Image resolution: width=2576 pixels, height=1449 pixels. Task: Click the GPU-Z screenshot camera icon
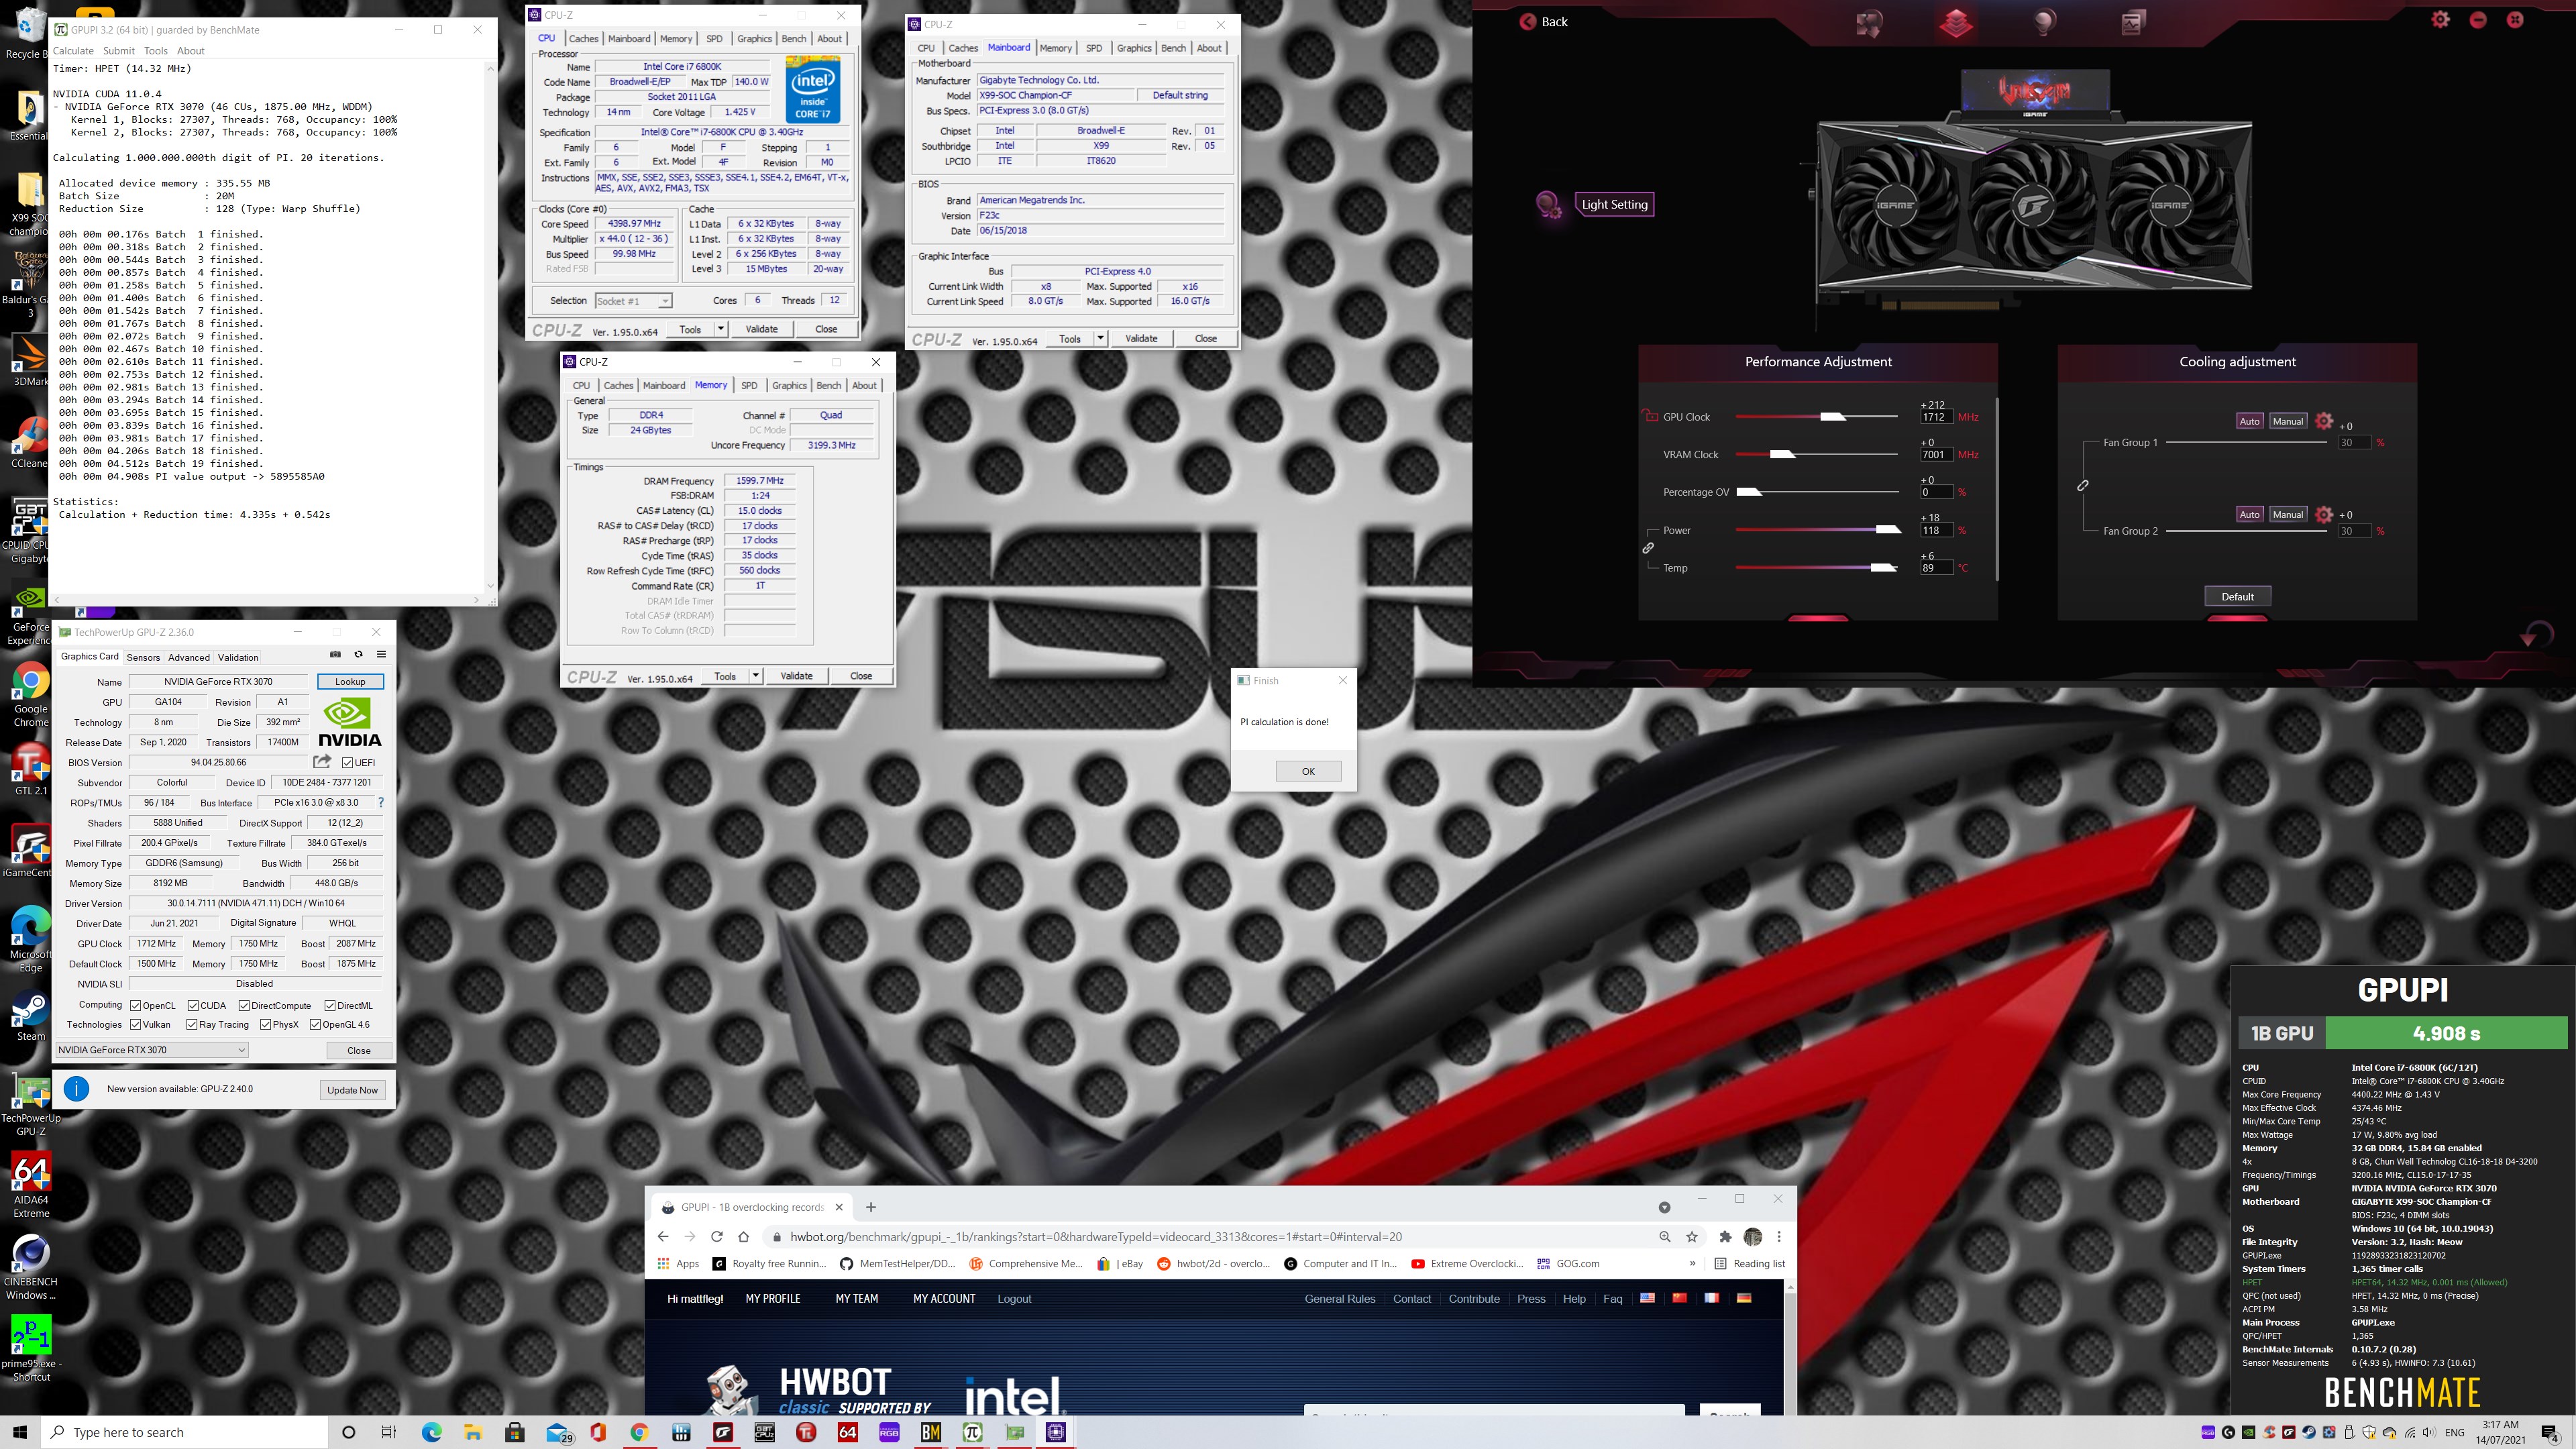tap(335, 654)
